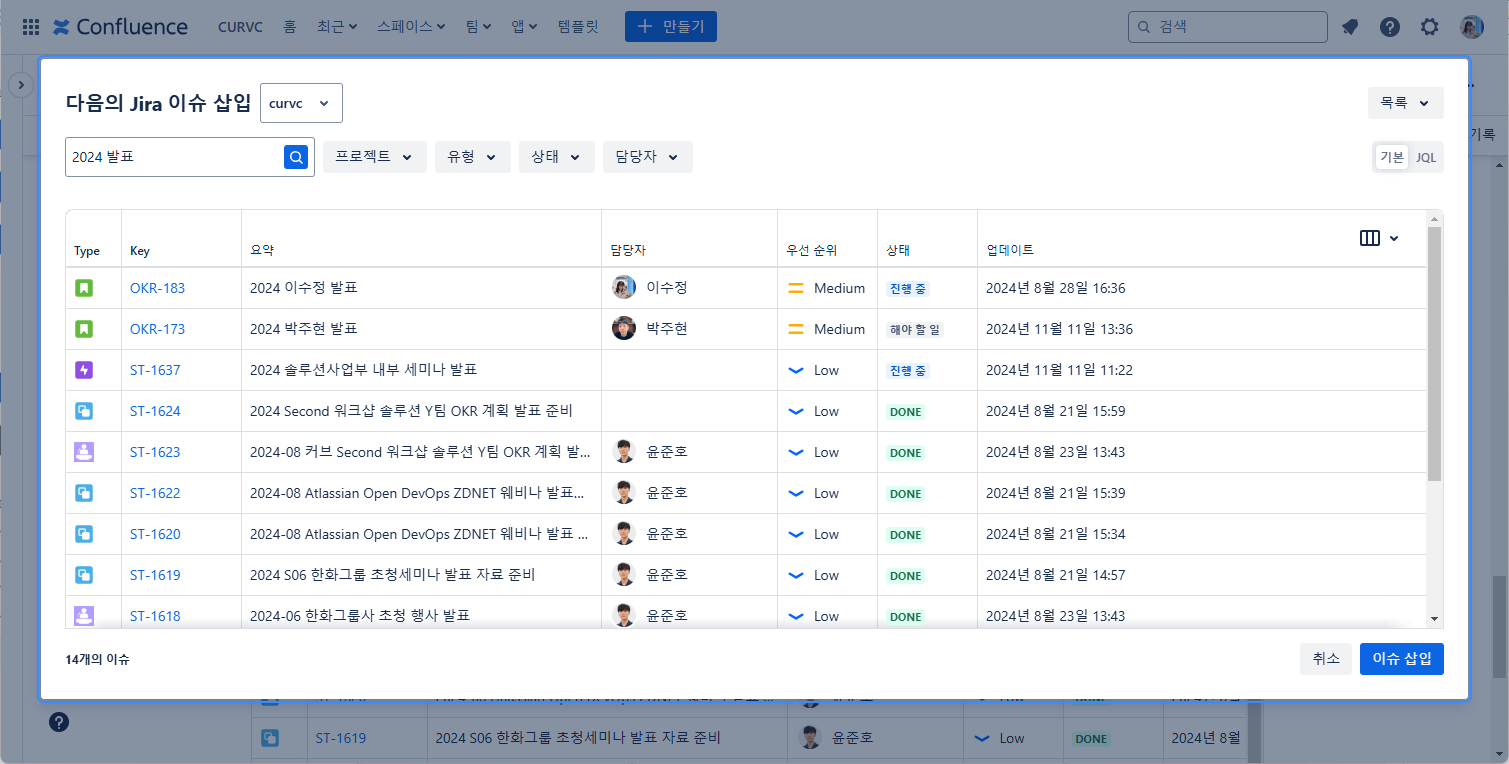The width and height of the screenshot is (1509, 764).
Task: Open issue link ST-1618
Action: 155,616
